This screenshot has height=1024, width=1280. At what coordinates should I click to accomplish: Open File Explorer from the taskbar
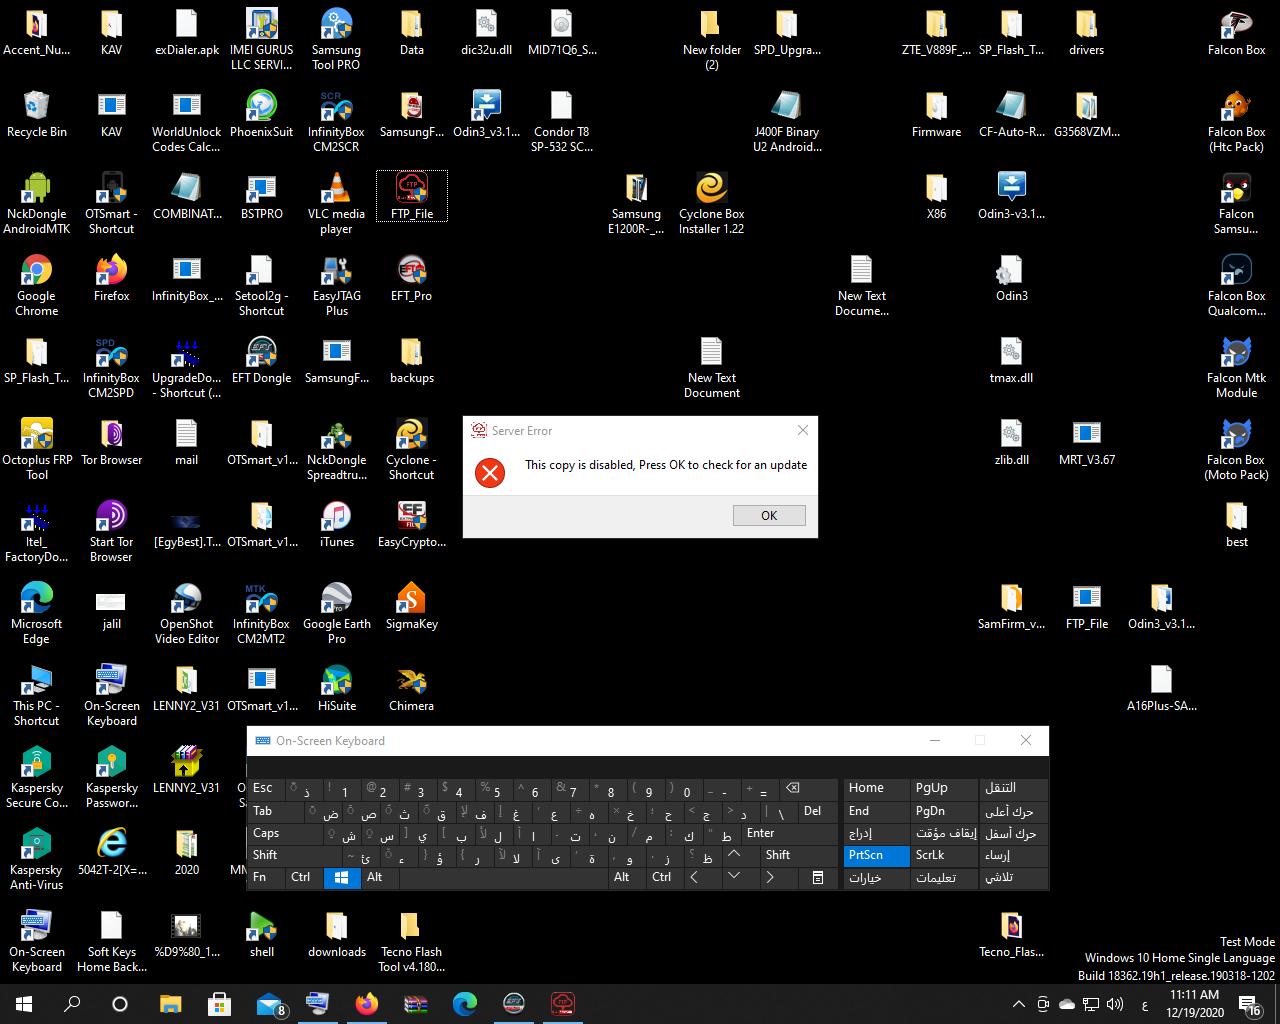(x=171, y=1004)
